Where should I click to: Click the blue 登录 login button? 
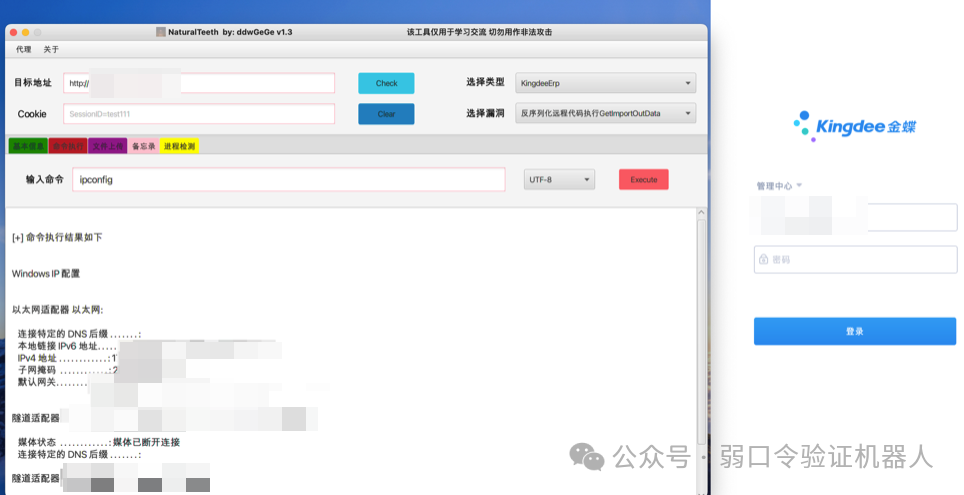coord(855,331)
